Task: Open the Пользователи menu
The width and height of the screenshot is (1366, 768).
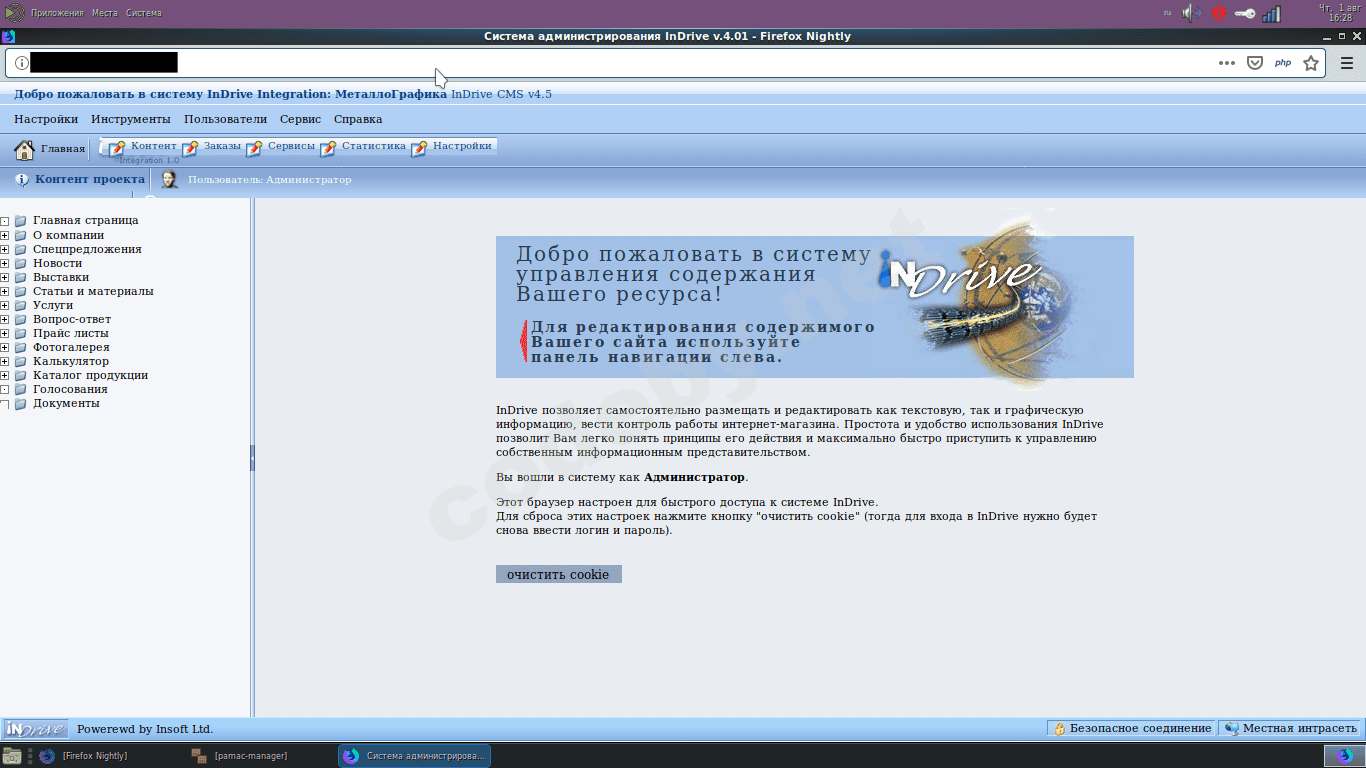Action: (225, 119)
